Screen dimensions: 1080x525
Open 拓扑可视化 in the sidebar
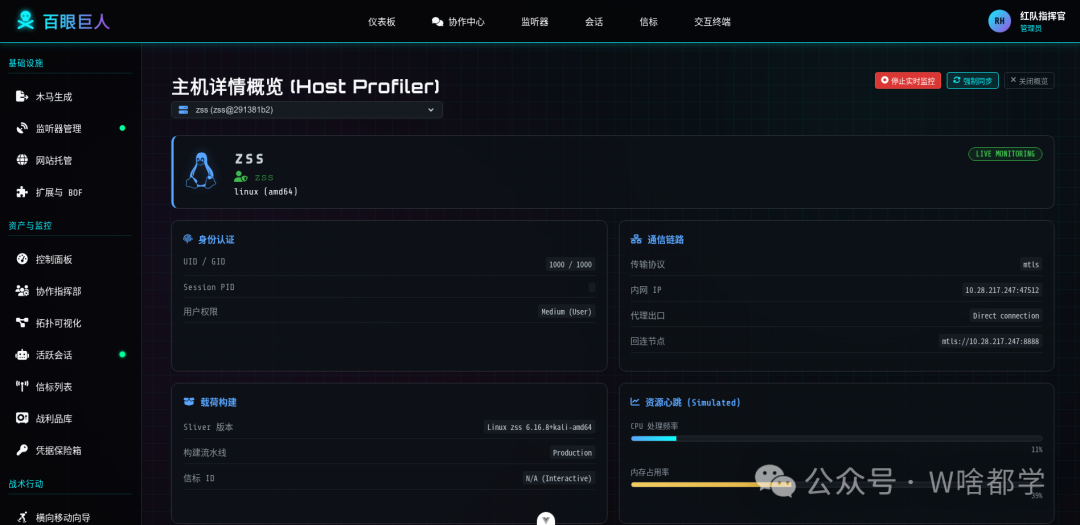pyautogui.click(x=59, y=323)
